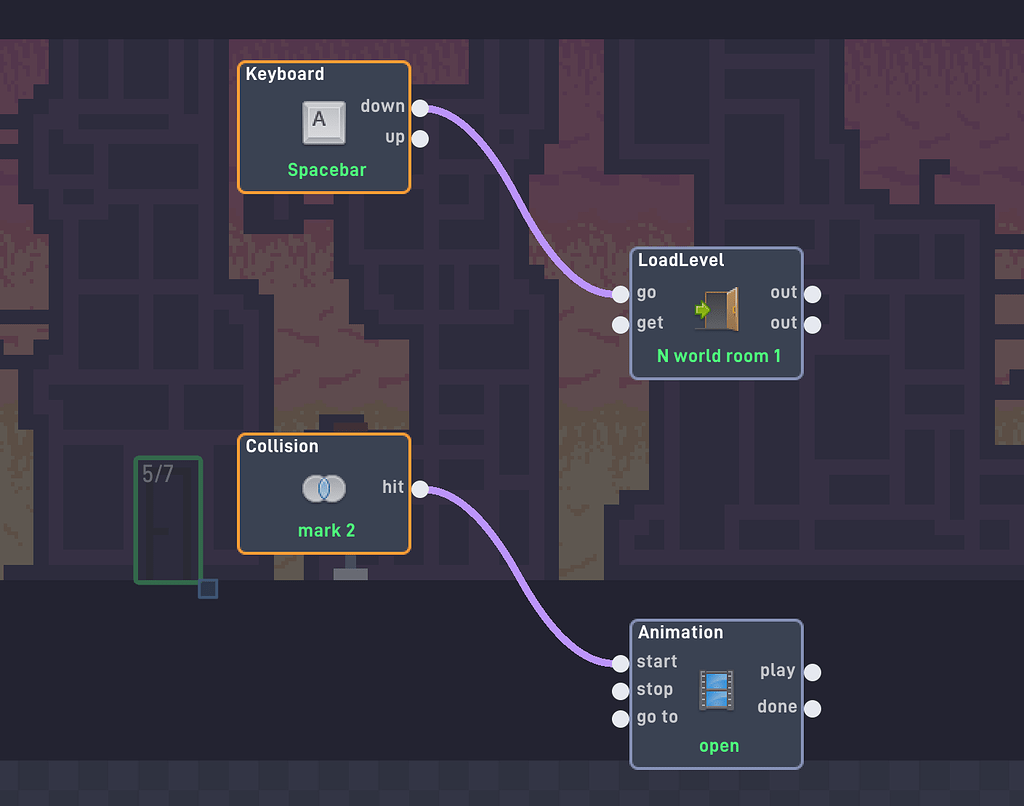Click the resize handle of 5/7 box
The width and height of the screenshot is (1024, 806).
click(208, 588)
